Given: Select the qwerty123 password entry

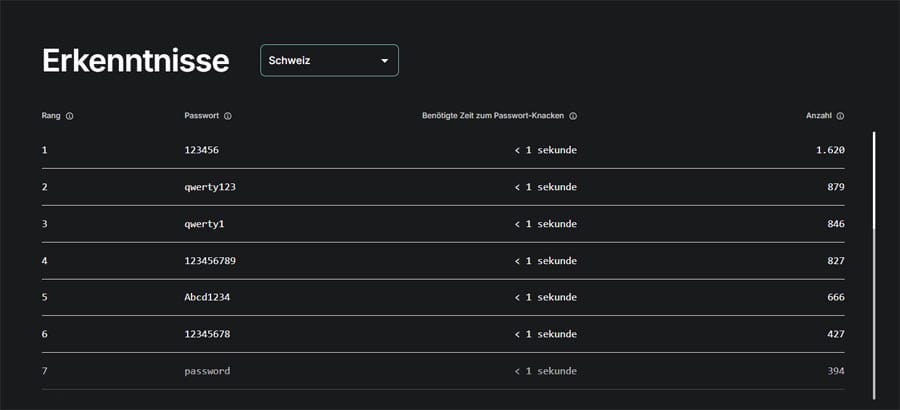Looking at the screenshot, I should [x=210, y=187].
